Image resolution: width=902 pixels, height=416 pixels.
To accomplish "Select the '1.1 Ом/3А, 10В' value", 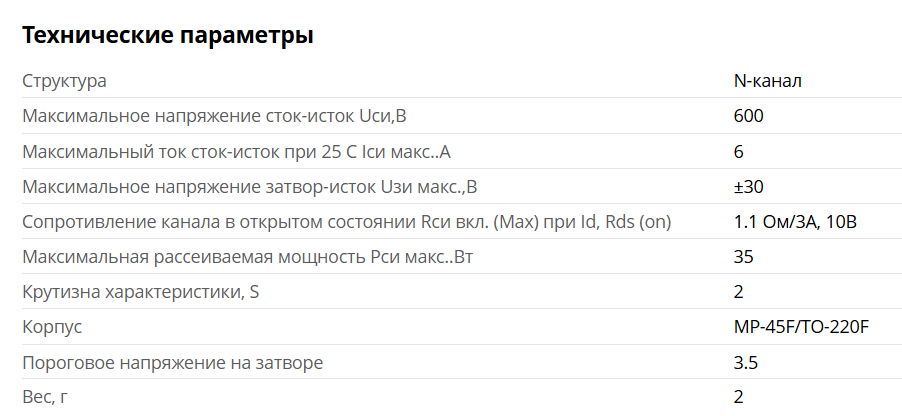I will pyautogui.click(x=796, y=222).
